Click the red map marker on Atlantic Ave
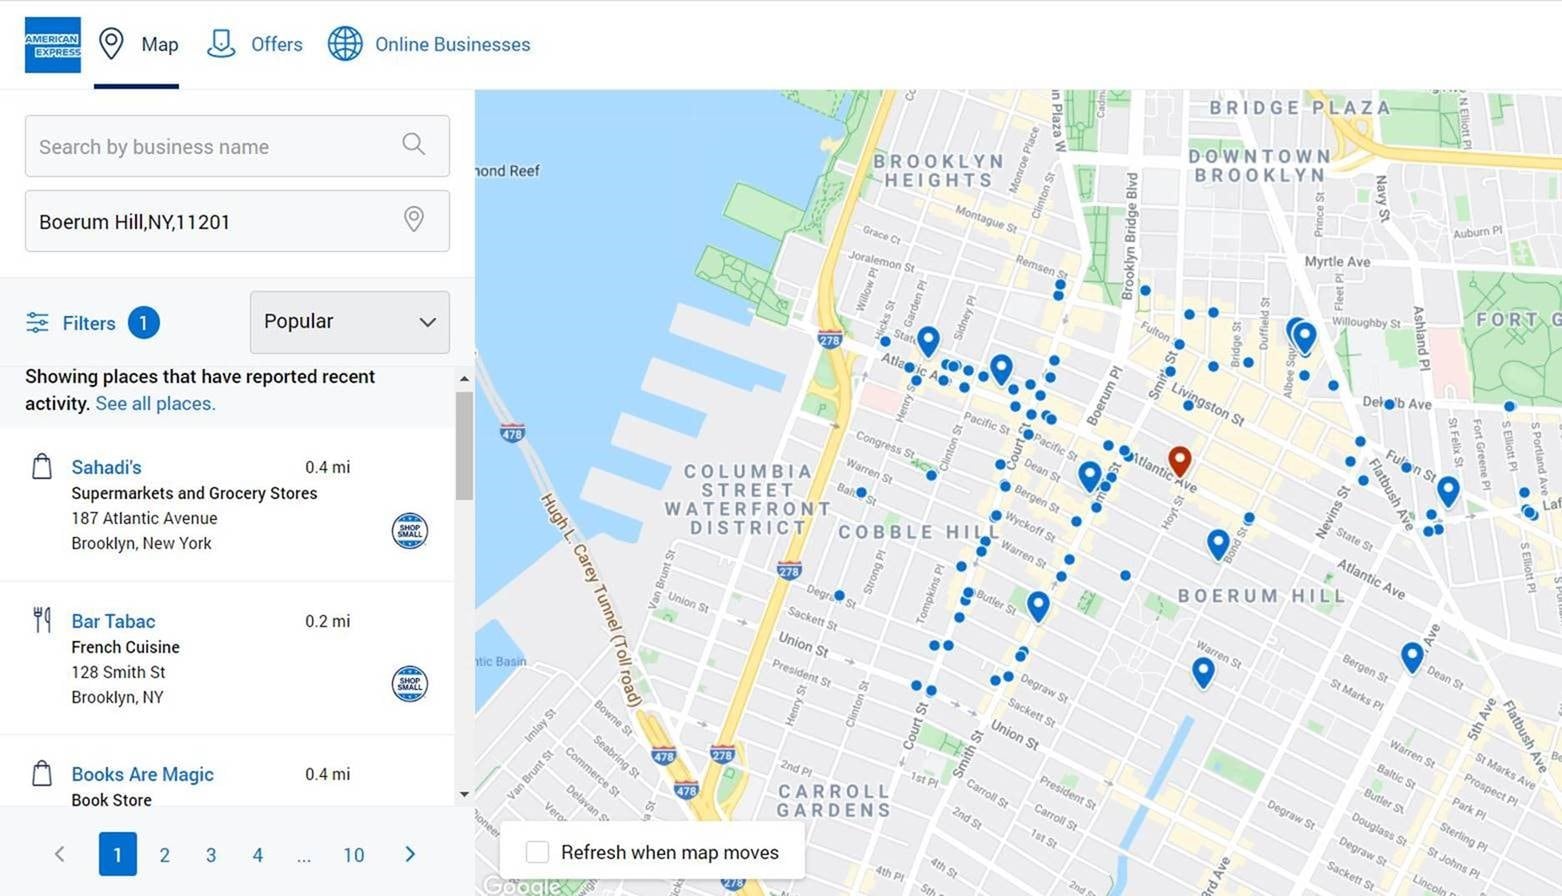The height and width of the screenshot is (896, 1562). tap(1180, 460)
